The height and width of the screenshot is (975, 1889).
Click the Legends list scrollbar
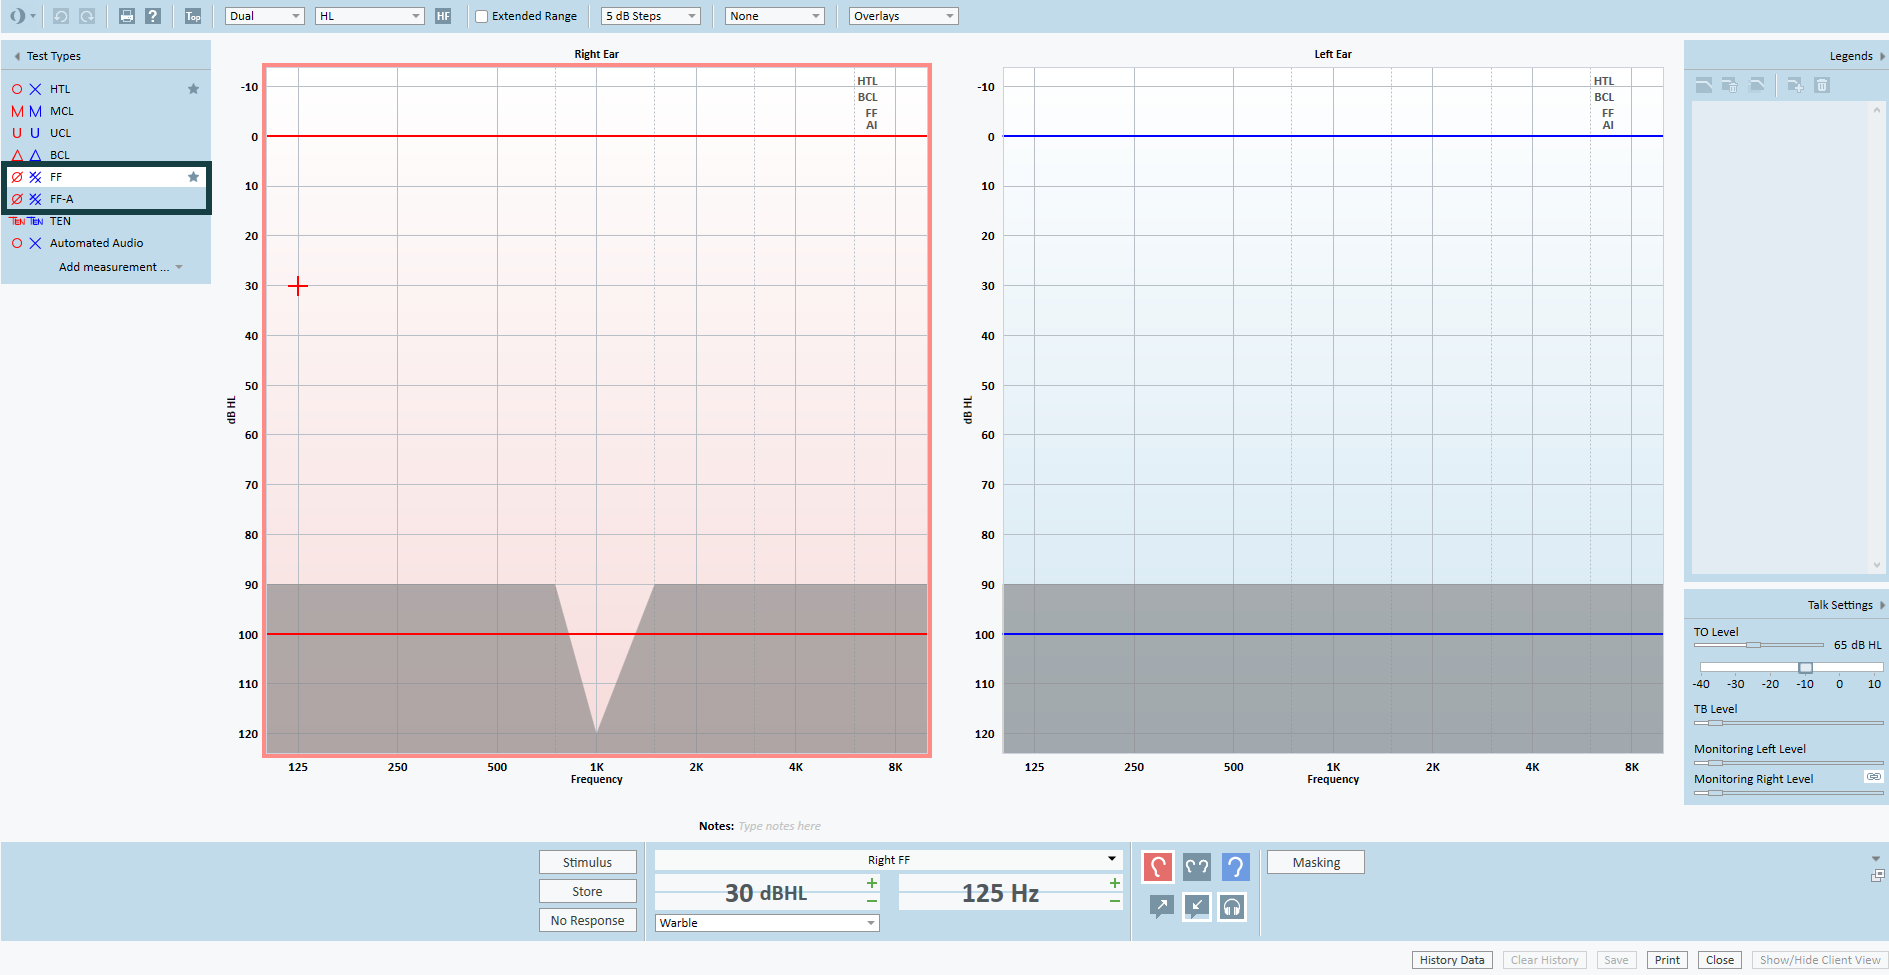tap(1876, 337)
